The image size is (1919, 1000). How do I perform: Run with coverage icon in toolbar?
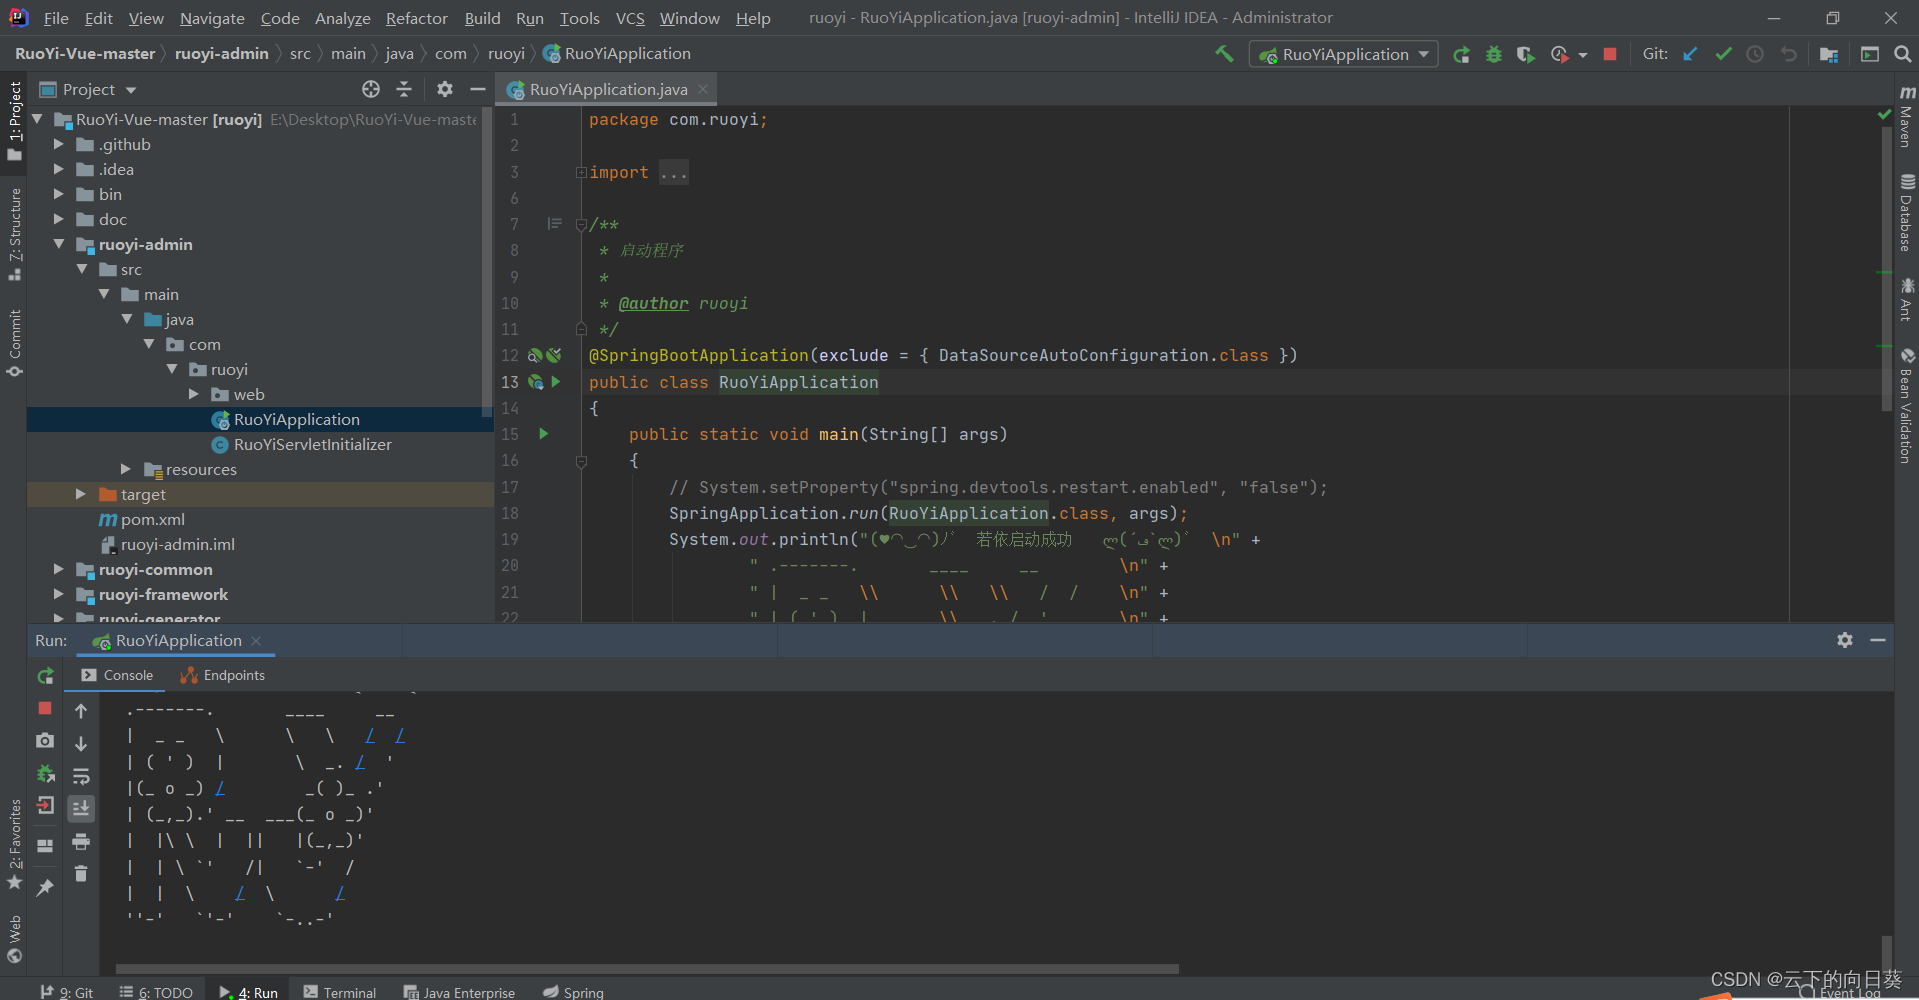coord(1525,55)
